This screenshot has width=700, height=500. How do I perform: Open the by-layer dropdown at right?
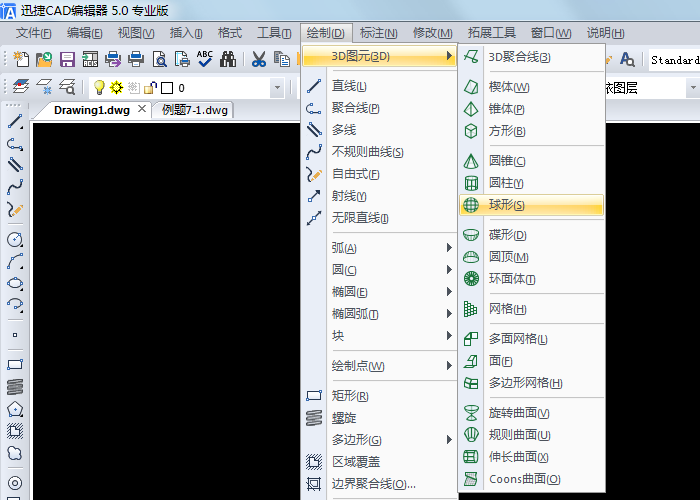tap(693, 88)
